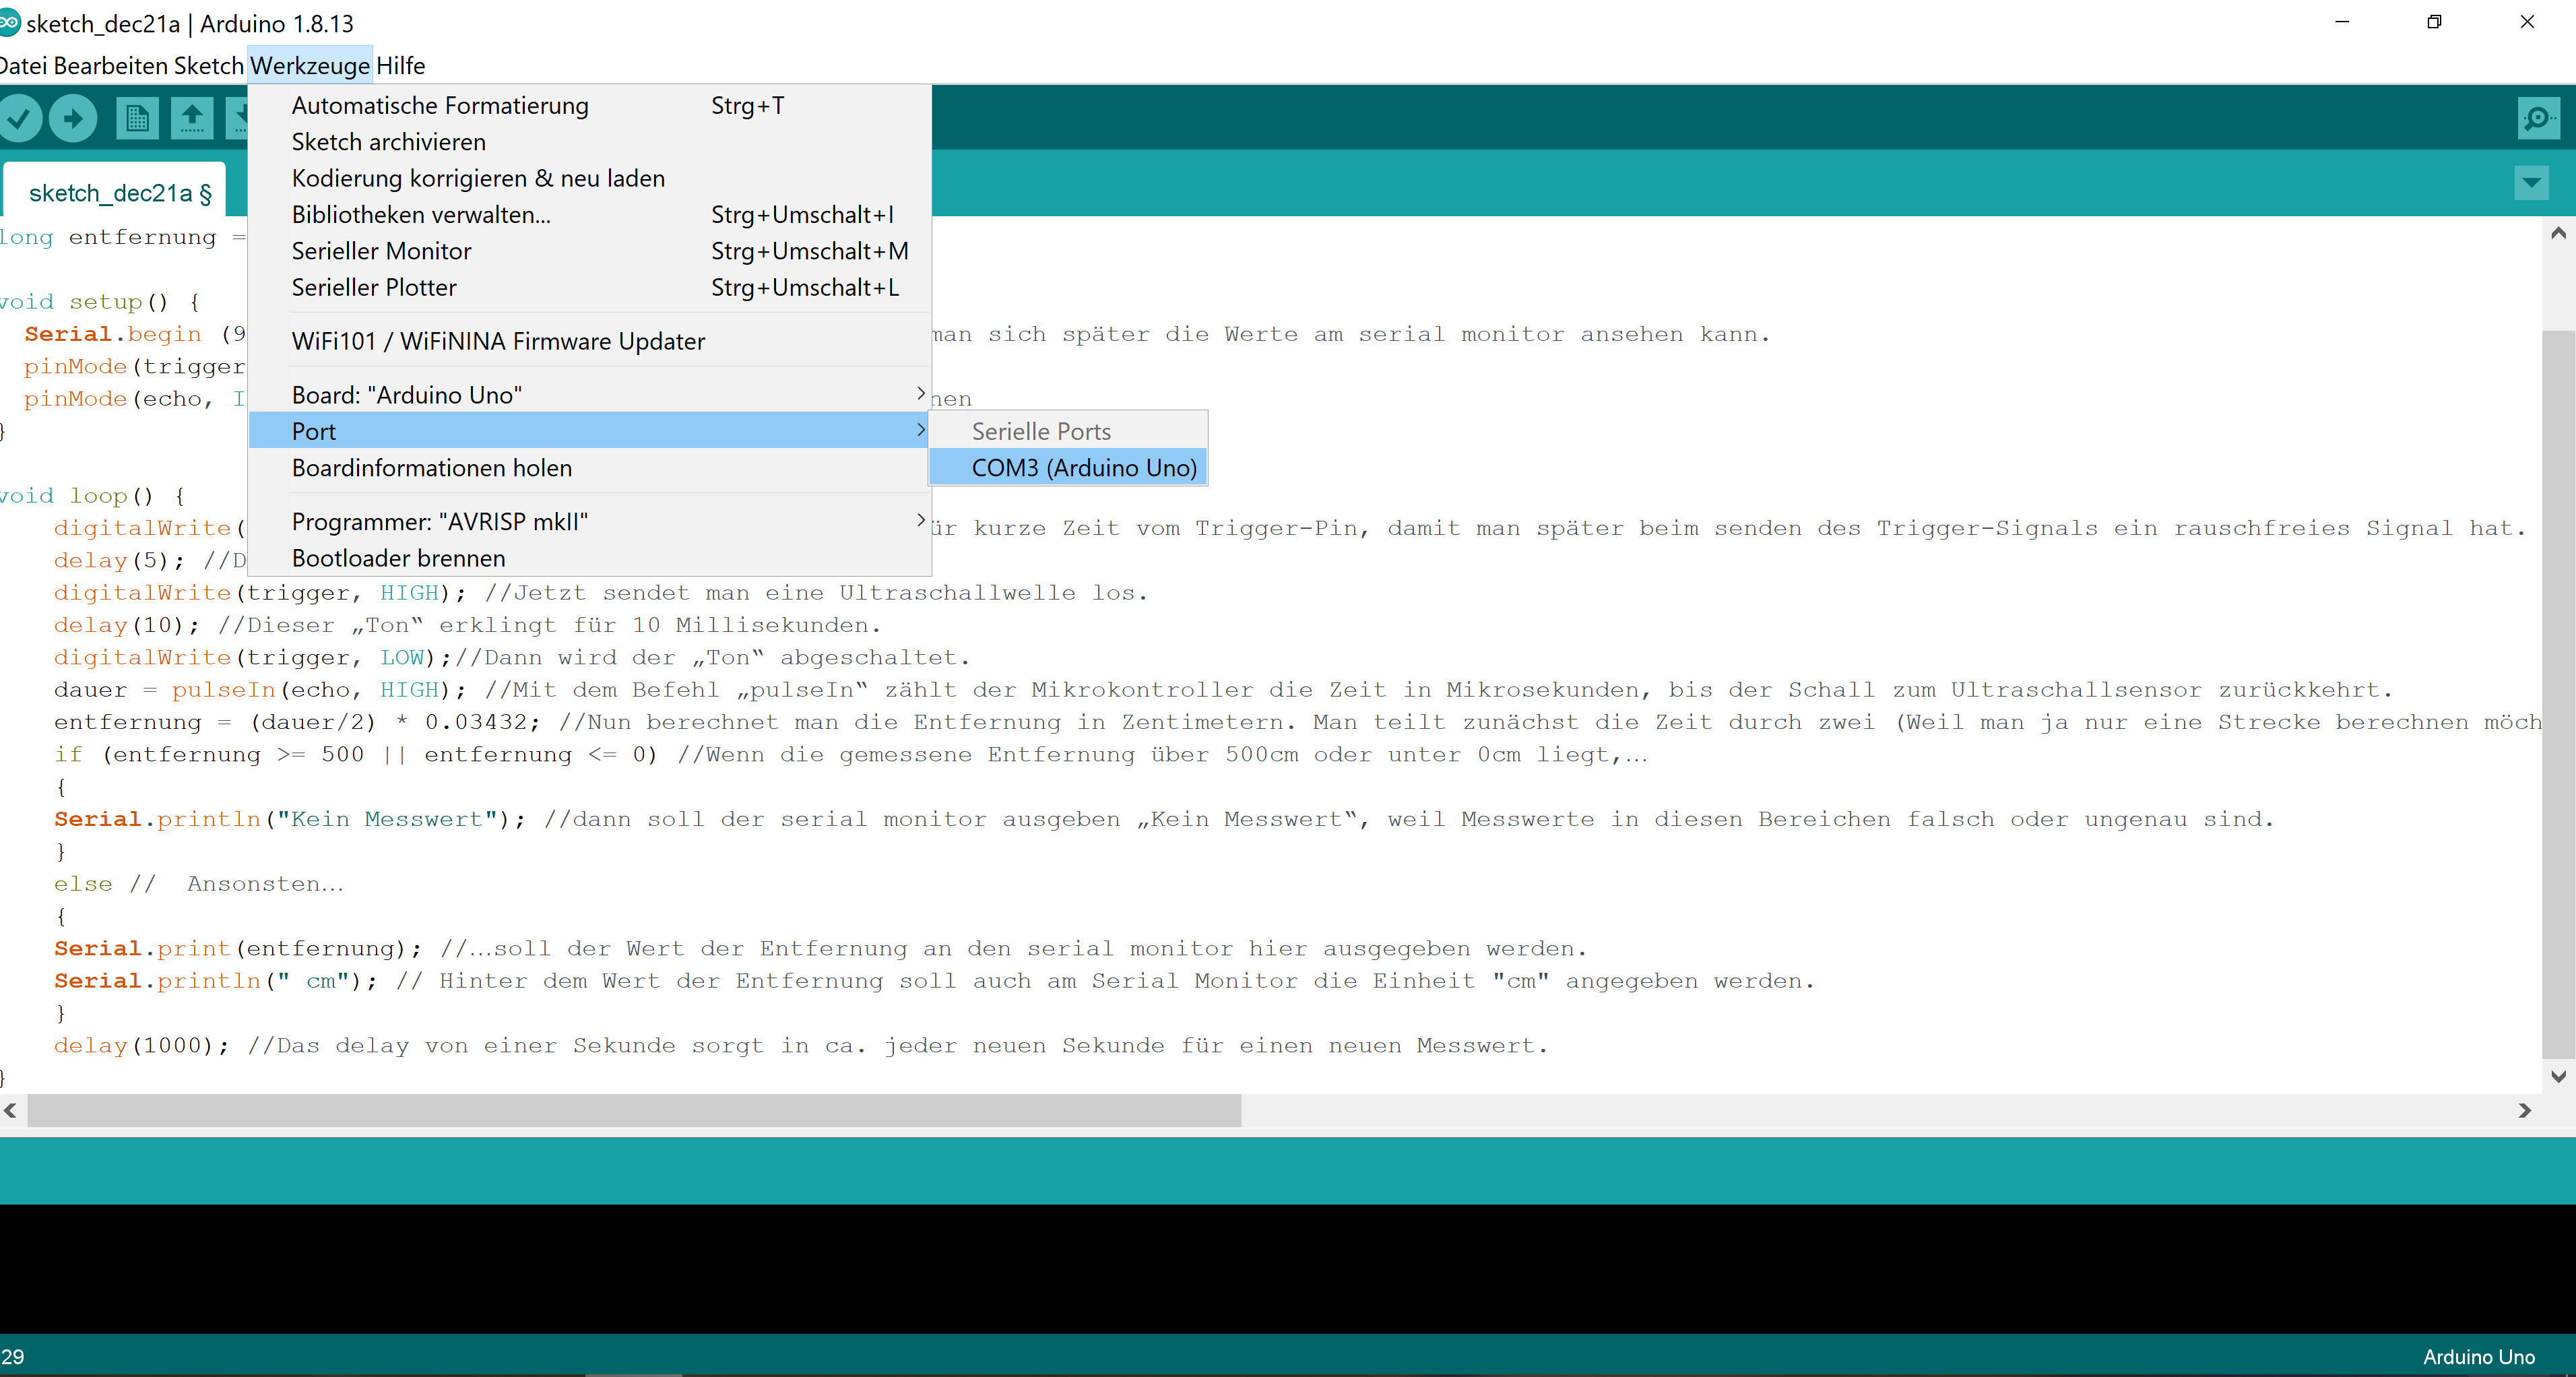Choose Automatische Formatierung
The height and width of the screenshot is (1377, 2576).
tap(440, 106)
